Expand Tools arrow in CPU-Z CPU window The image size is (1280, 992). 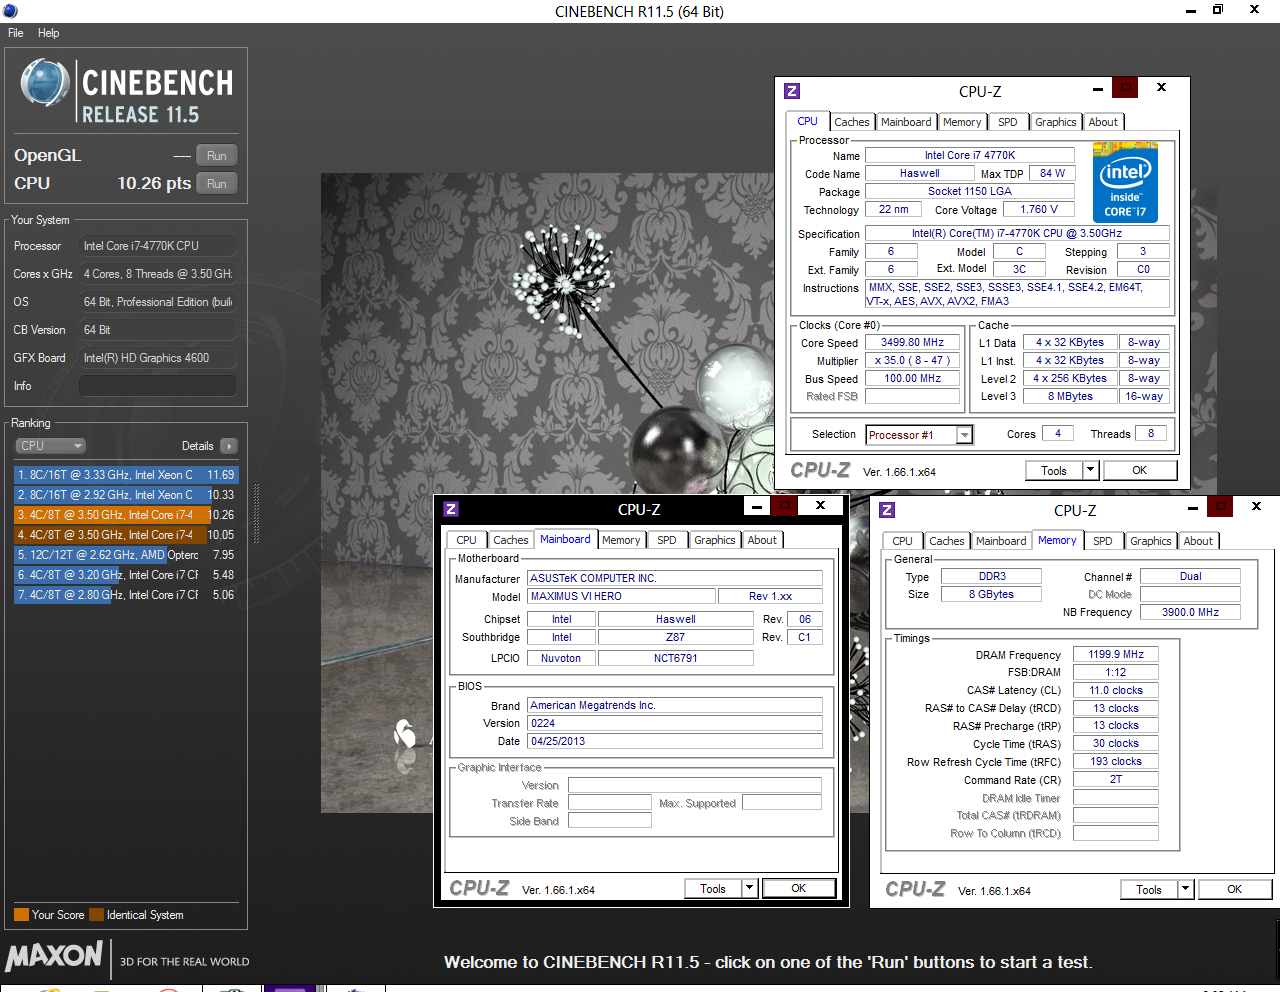pos(1090,471)
